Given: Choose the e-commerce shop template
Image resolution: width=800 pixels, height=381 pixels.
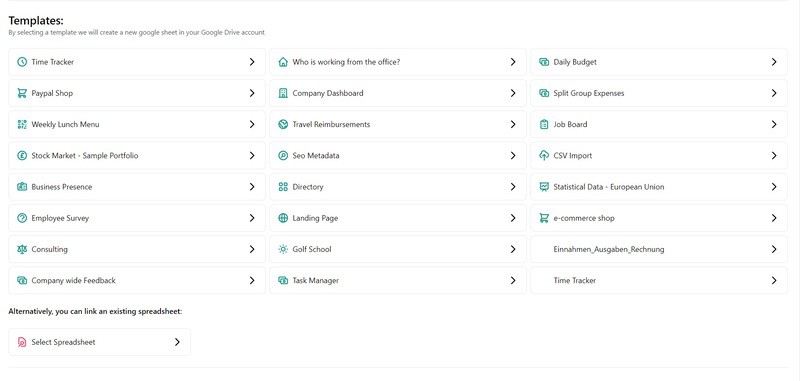Looking at the screenshot, I should [659, 218].
